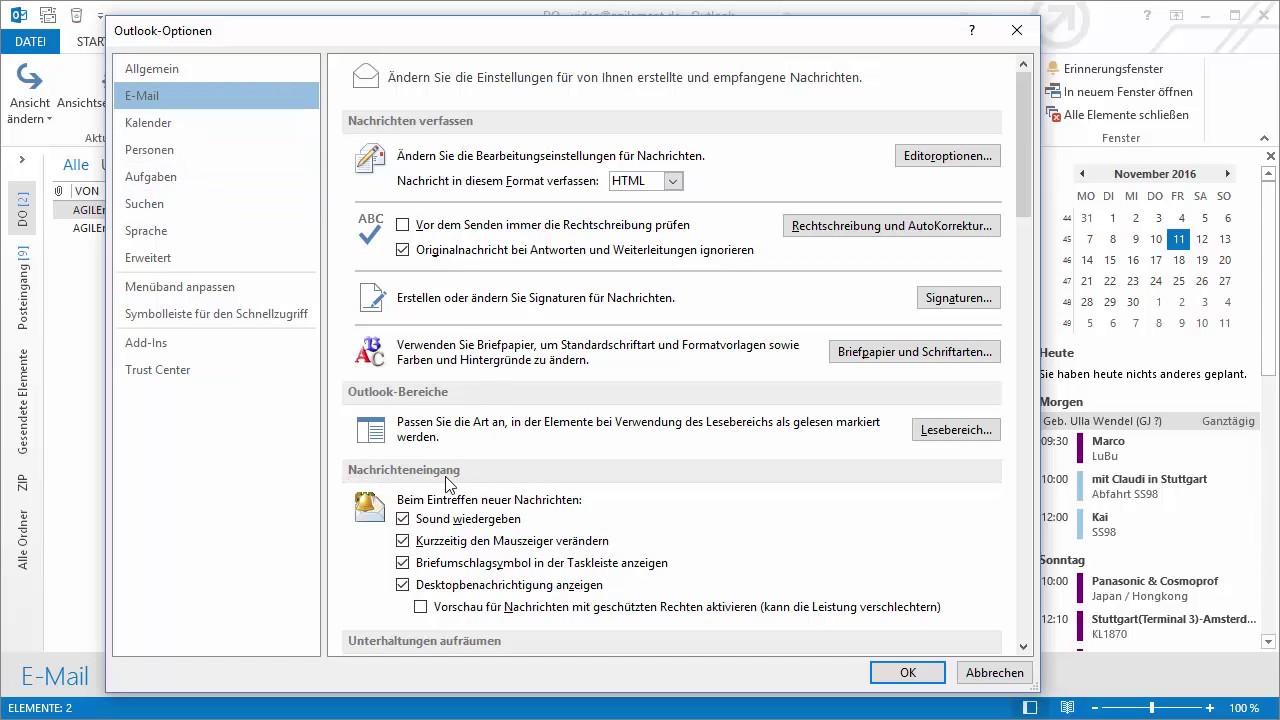
Task: Toggle ignore original message in replies checkbox
Action: [403, 250]
